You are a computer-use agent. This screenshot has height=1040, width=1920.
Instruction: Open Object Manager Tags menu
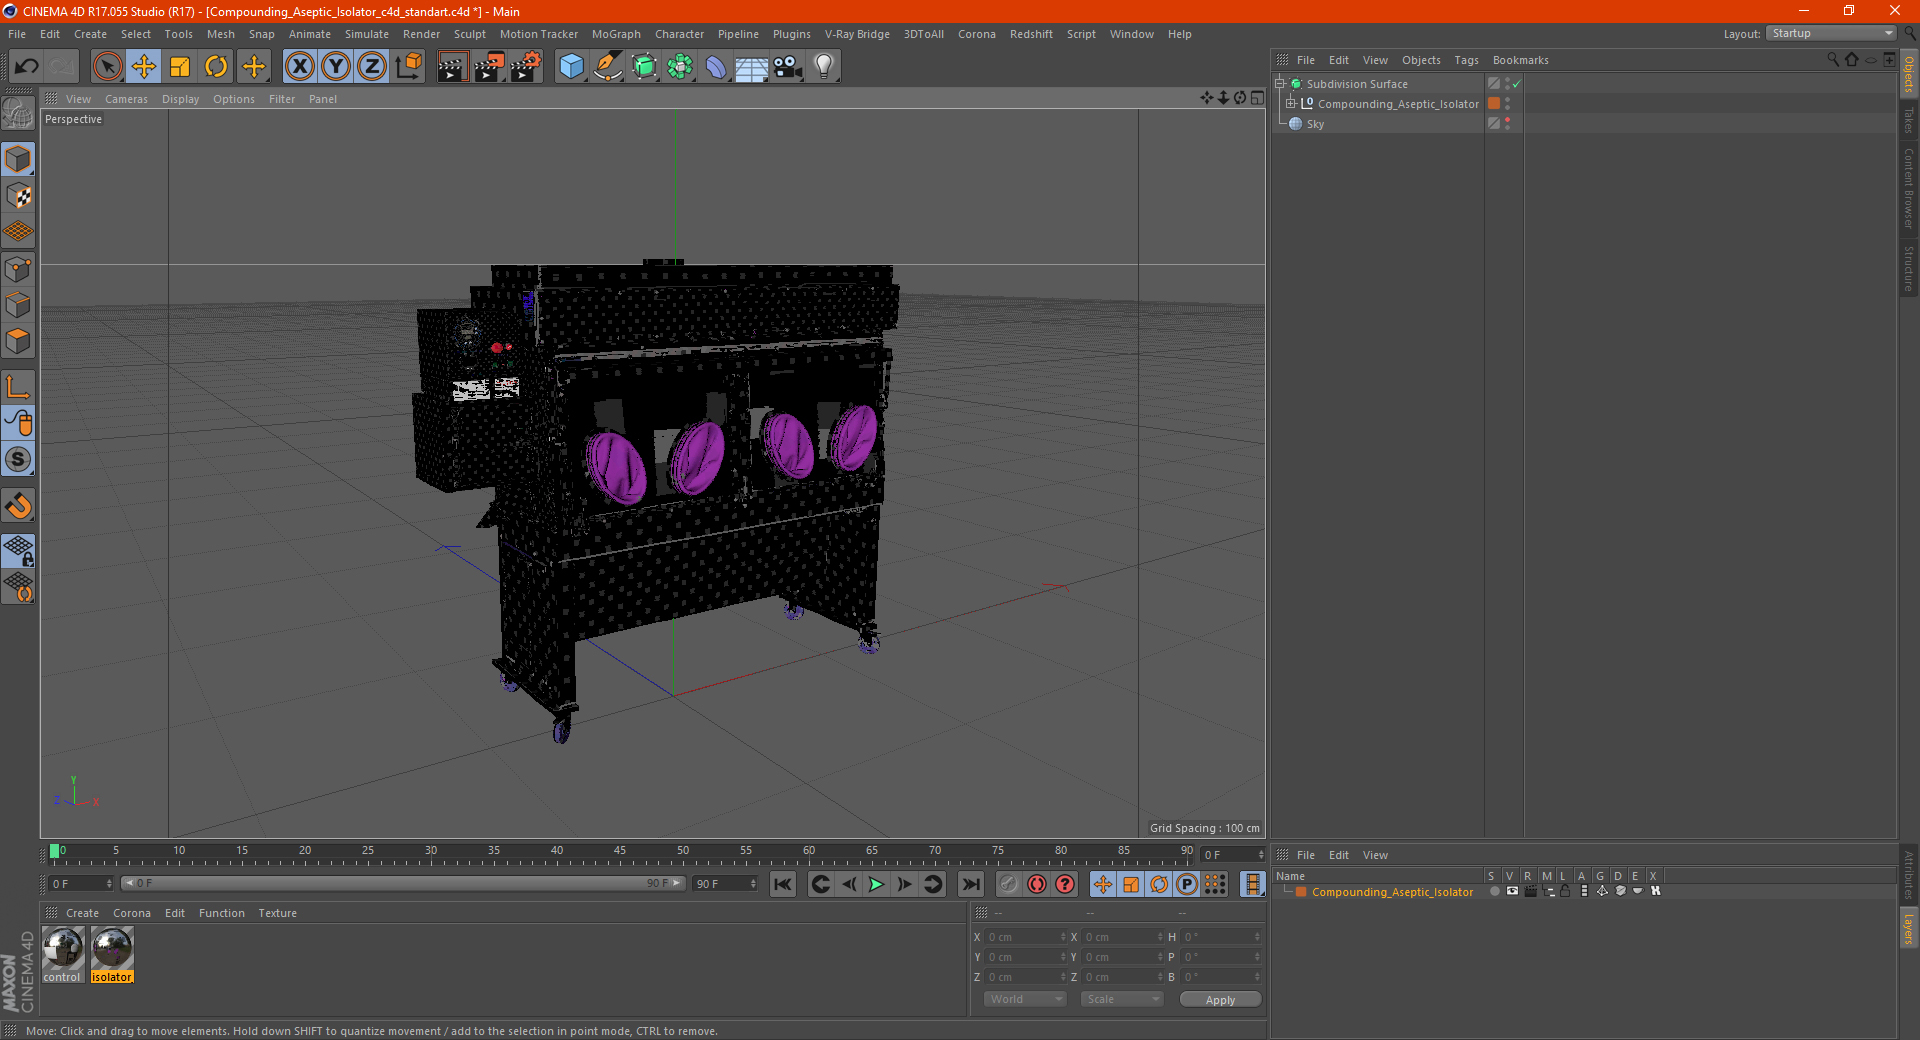1466,60
